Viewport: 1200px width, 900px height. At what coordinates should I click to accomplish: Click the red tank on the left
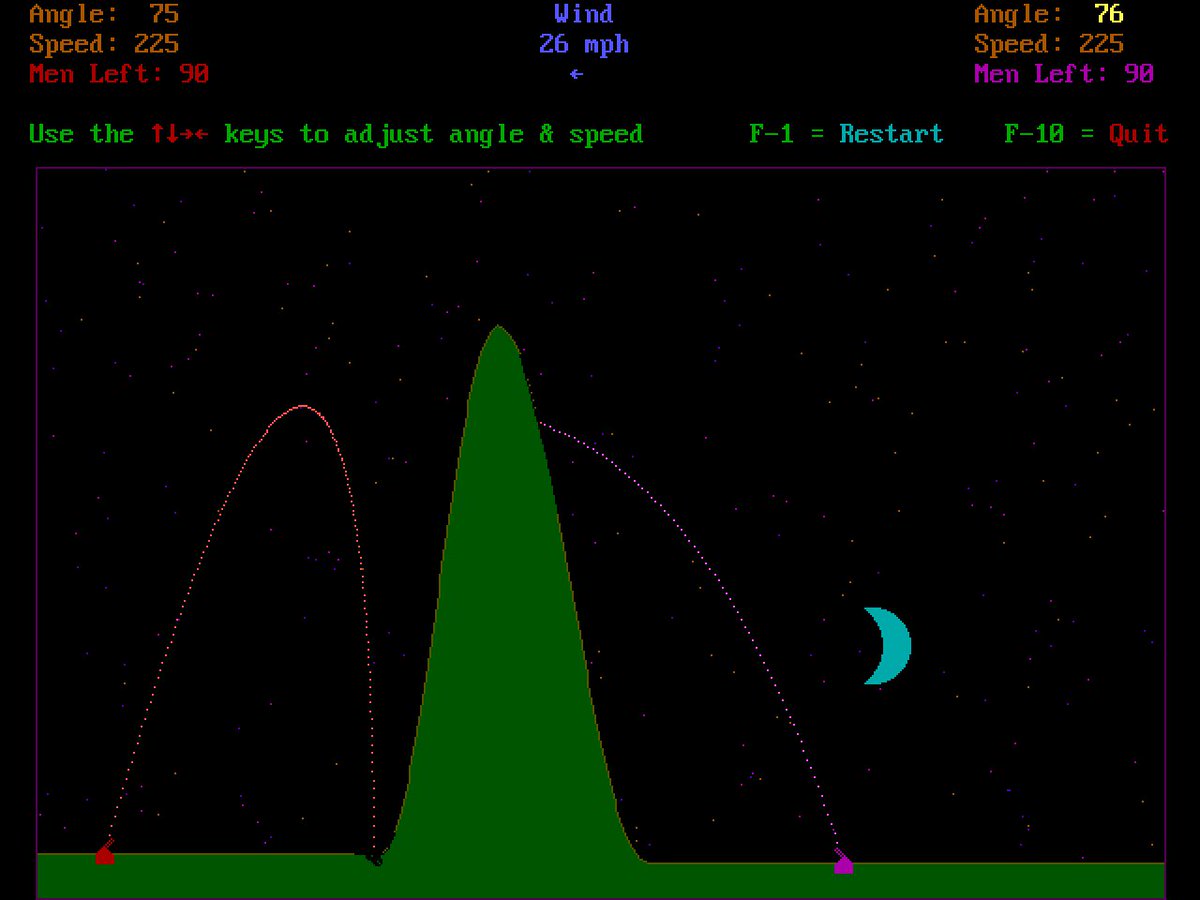click(x=104, y=853)
